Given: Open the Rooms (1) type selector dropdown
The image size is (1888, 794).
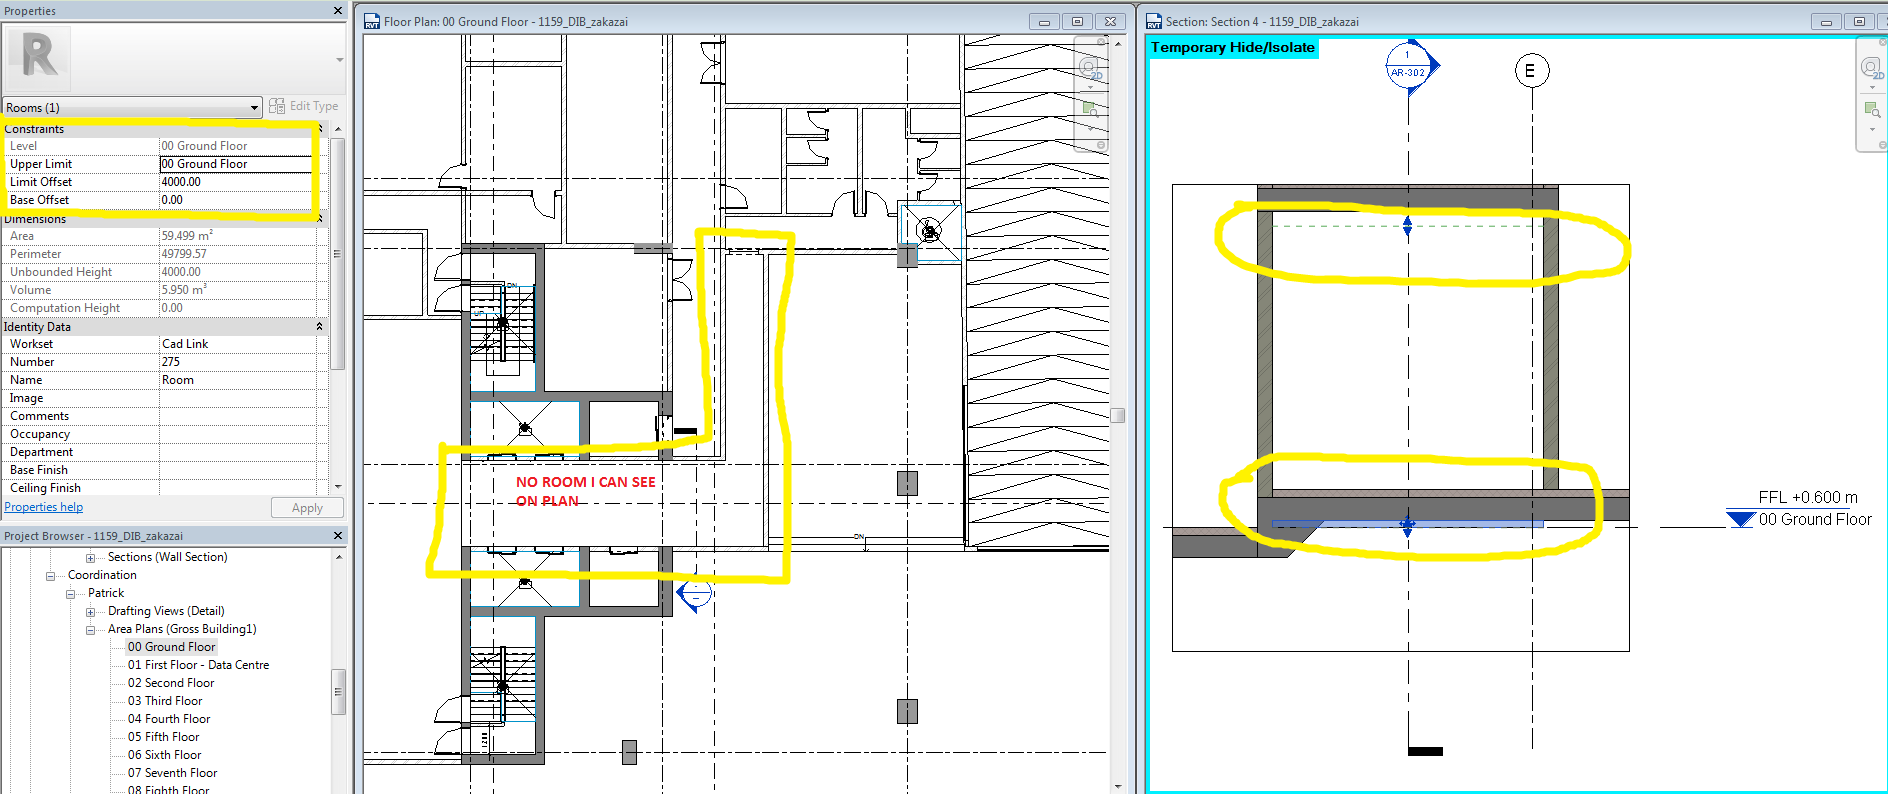Looking at the screenshot, I should point(254,108).
